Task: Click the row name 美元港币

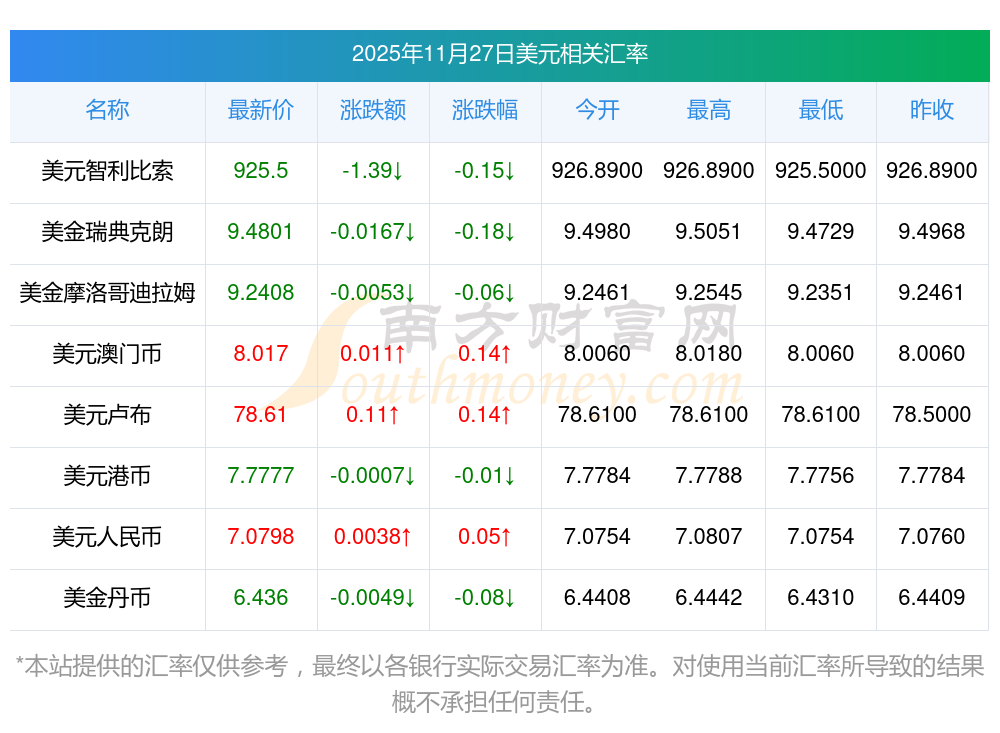Action: tap(107, 476)
